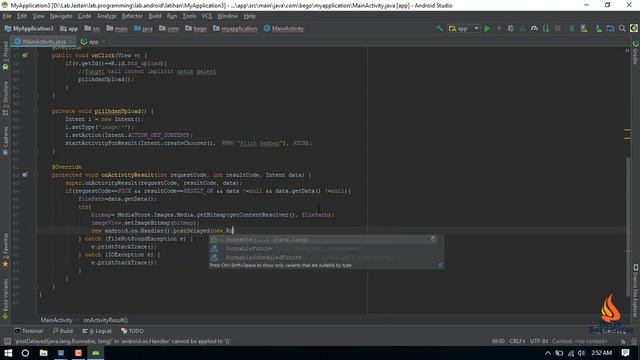This screenshot has width=640, height=360.
Task: Open the VCS menu
Action: click(x=207, y=16)
